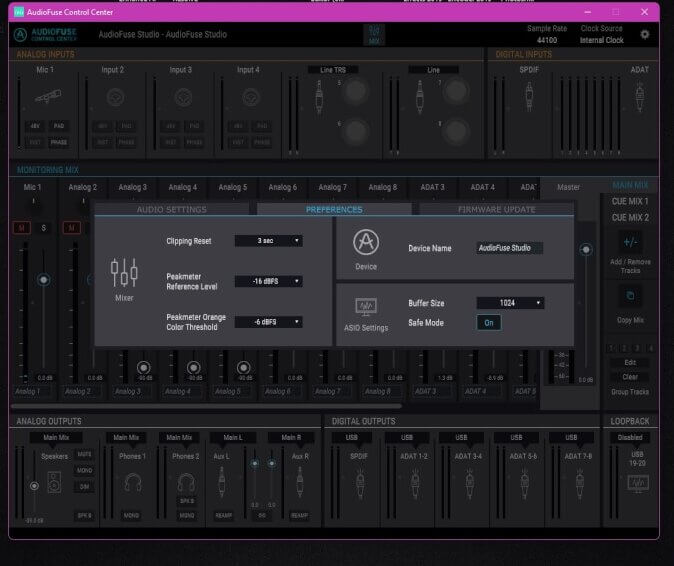674x566 pixels.
Task: Mute the Analog 2 mixer channel
Action: click(x=71, y=228)
